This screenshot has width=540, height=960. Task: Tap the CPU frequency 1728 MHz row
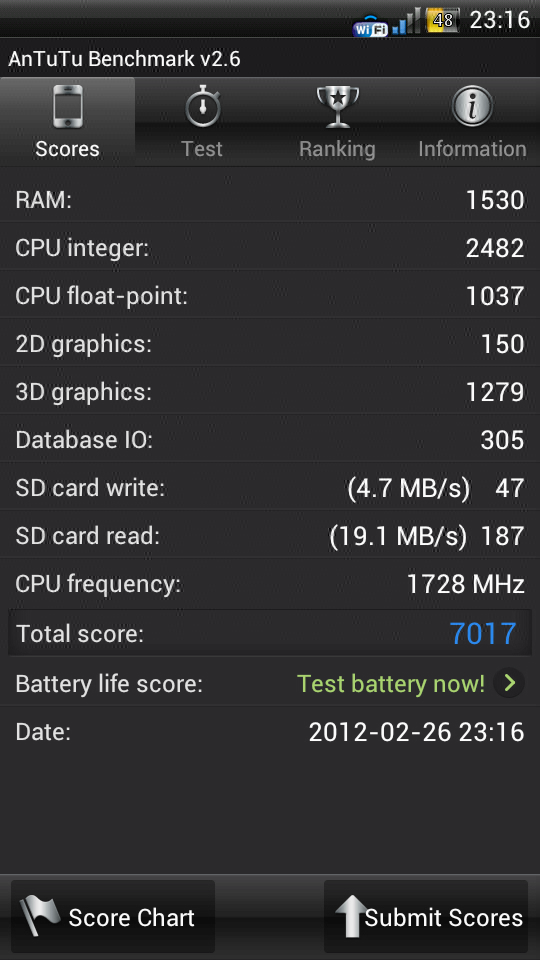click(270, 584)
